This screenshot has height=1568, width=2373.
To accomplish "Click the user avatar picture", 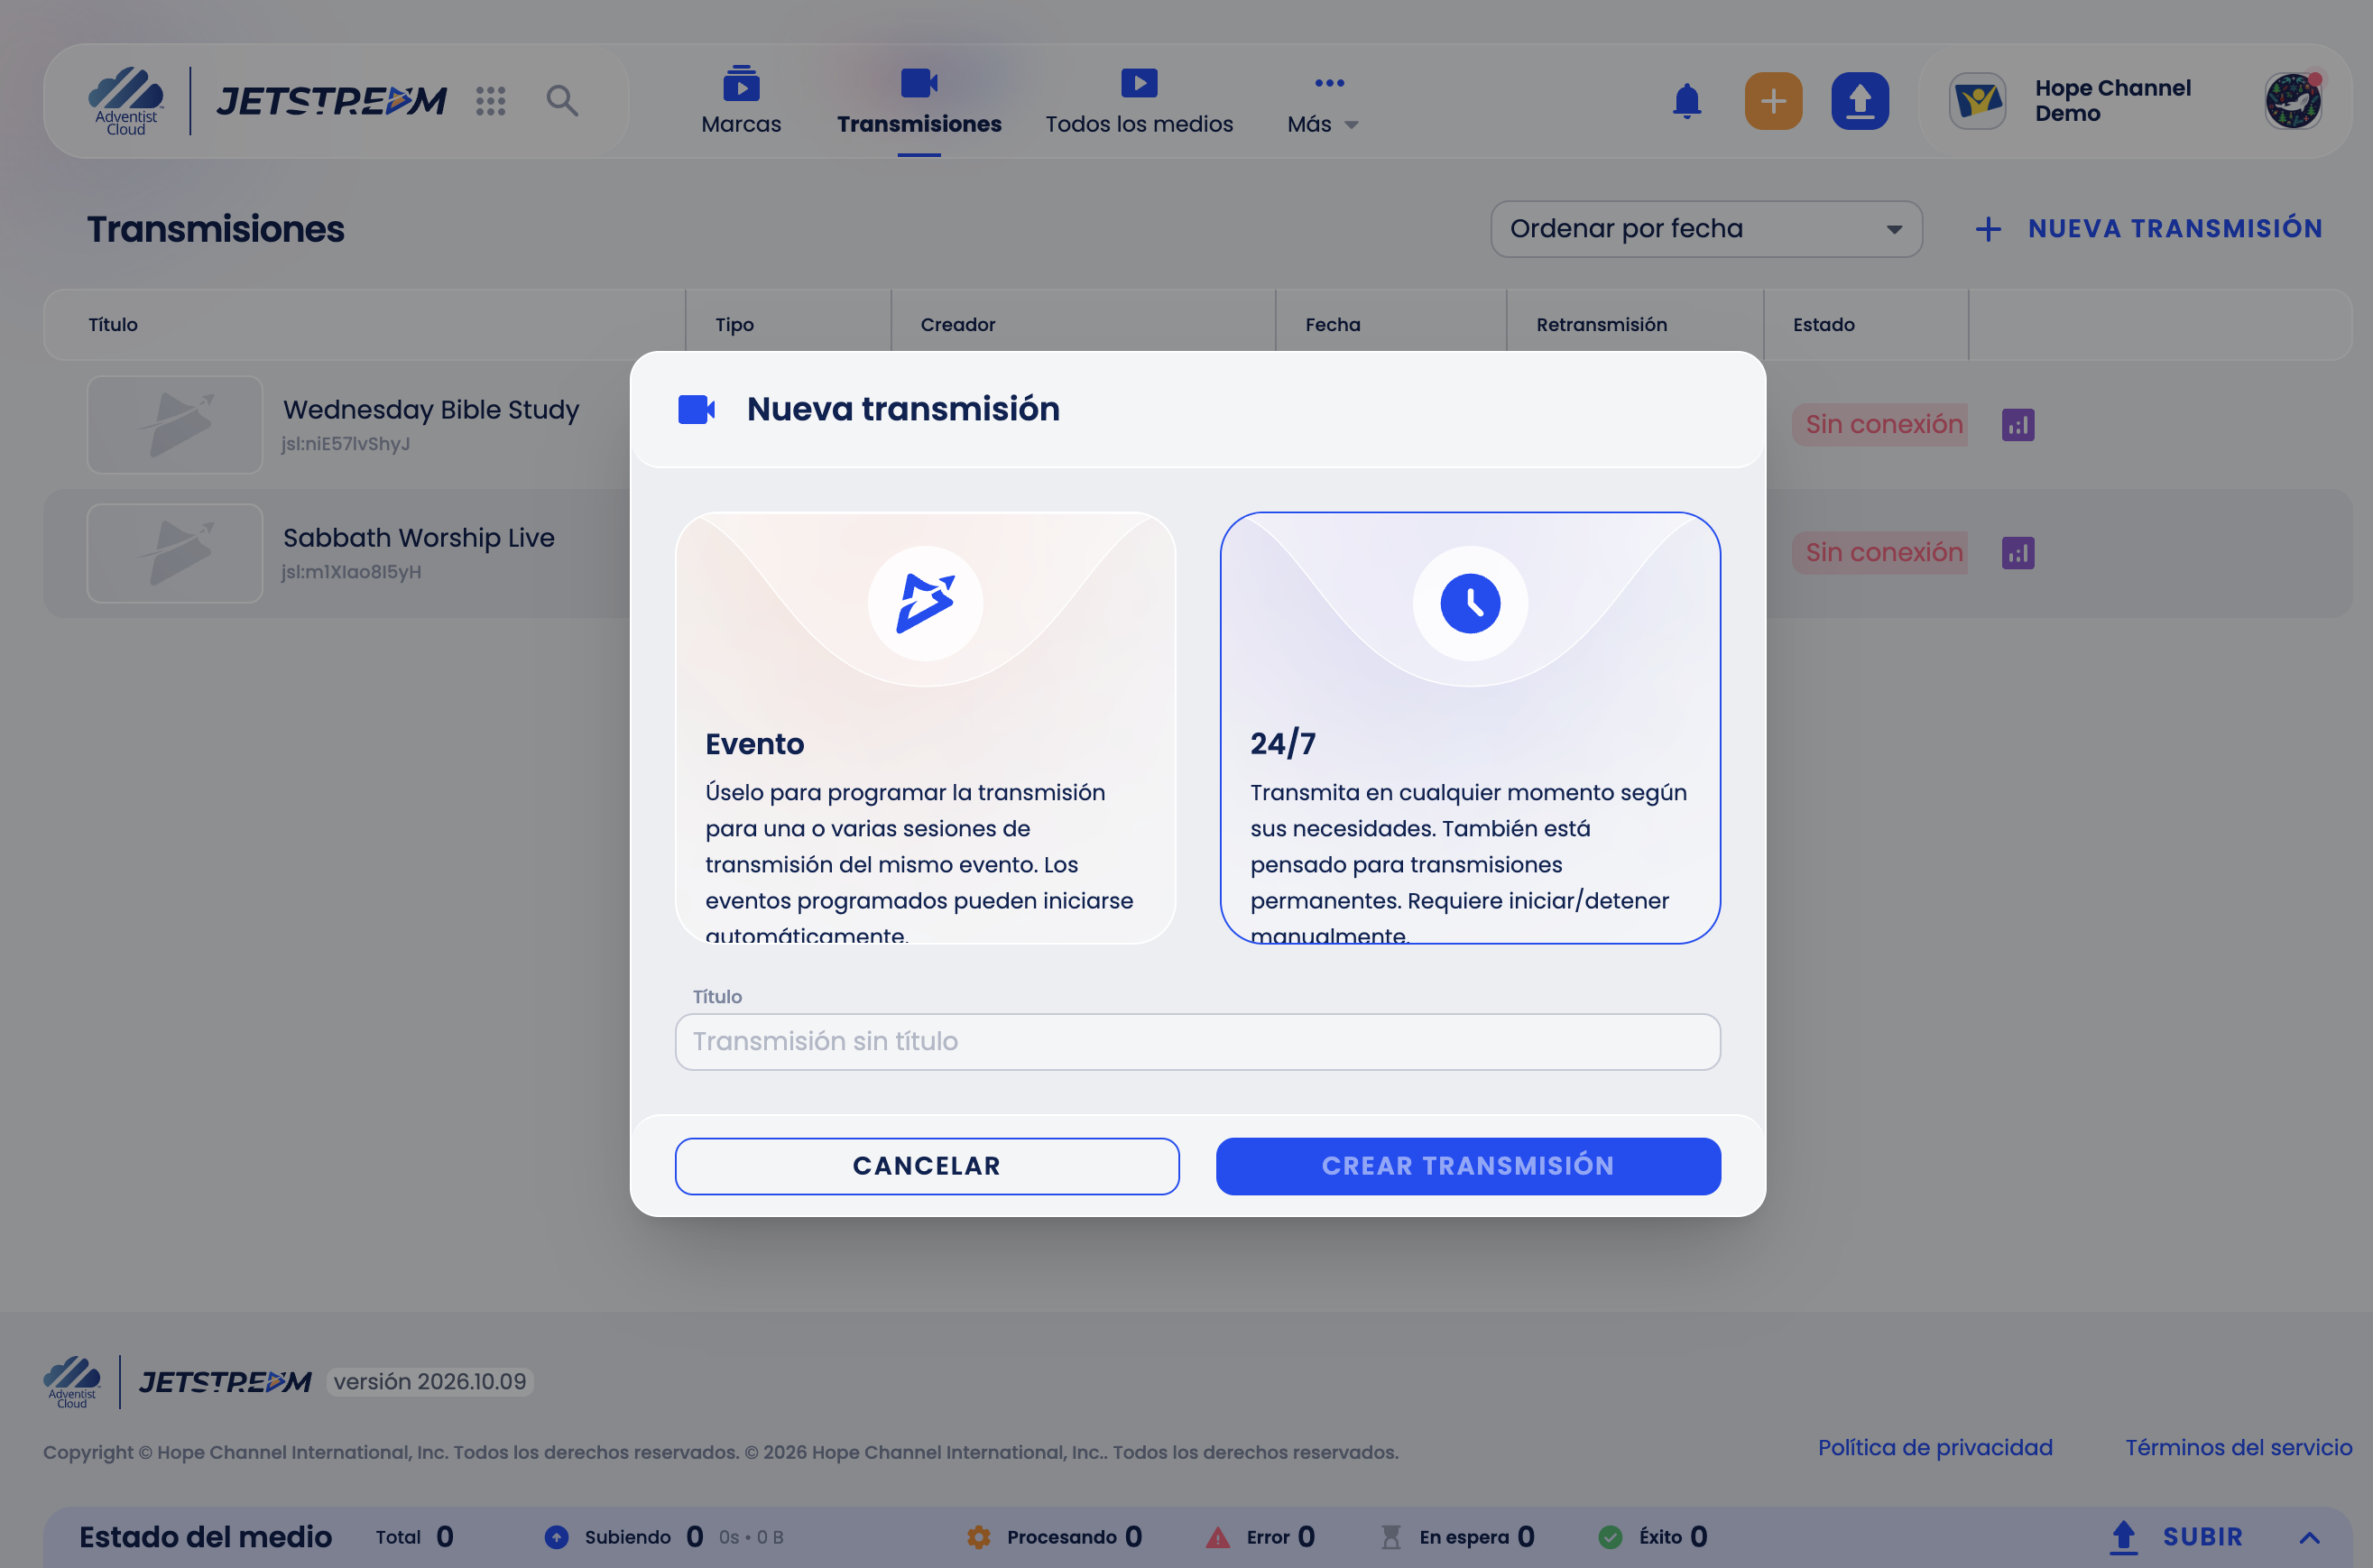I will pos(2292,101).
